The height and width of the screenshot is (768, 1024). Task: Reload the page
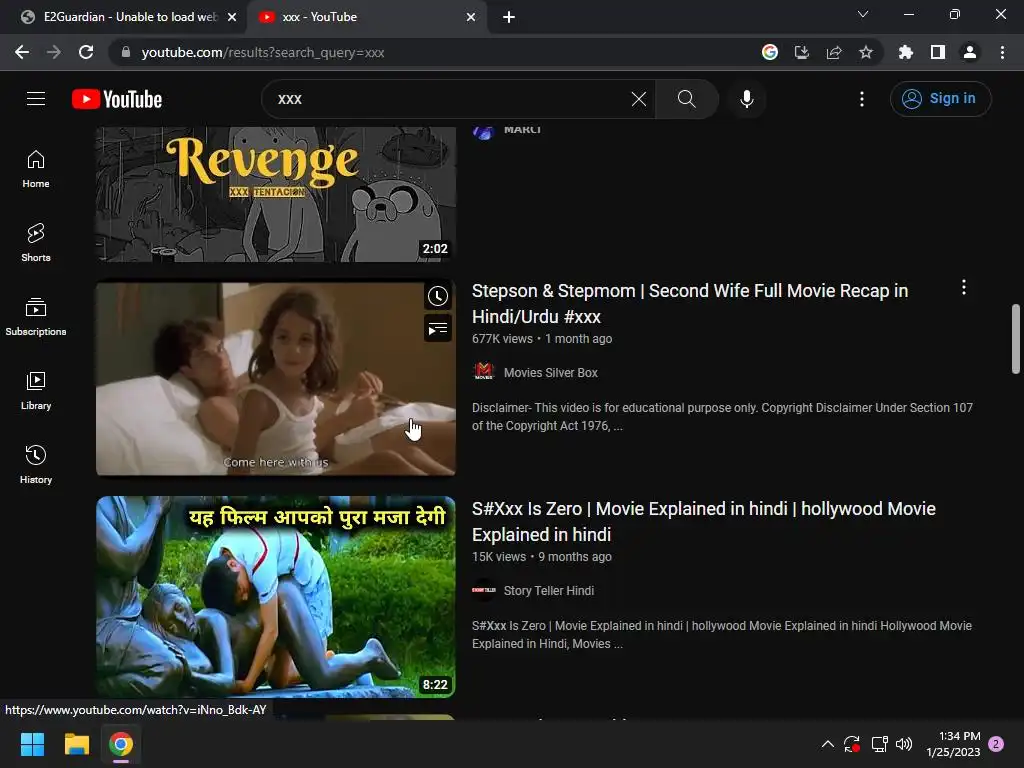(x=86, y=52)
